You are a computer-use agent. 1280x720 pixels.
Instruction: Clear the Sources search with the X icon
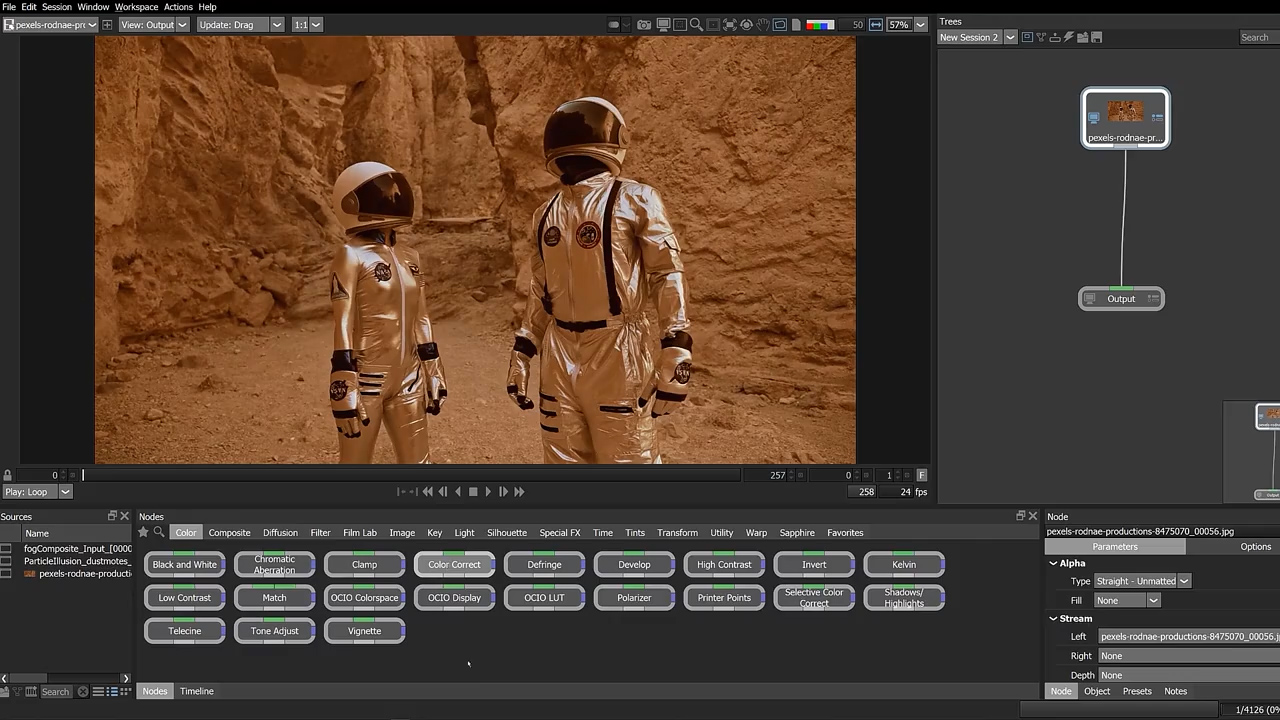83,692
